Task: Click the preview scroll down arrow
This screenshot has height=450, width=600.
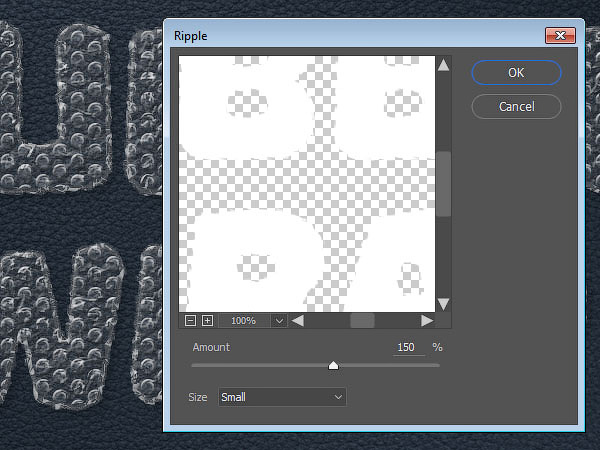Action: tap(443, 305)
